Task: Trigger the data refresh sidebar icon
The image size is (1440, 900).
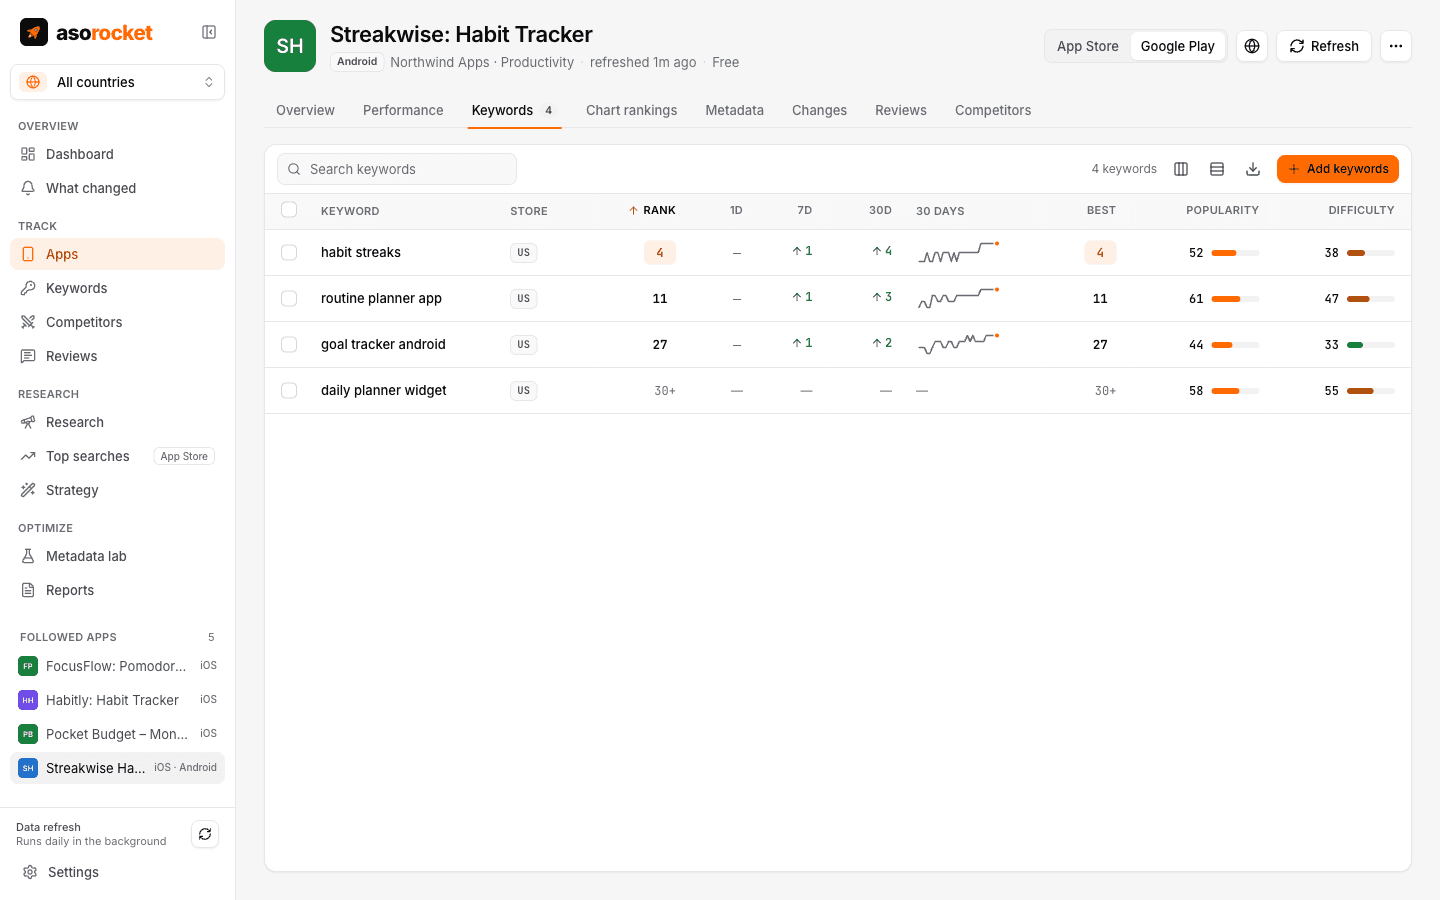Action: pos(205,834)
